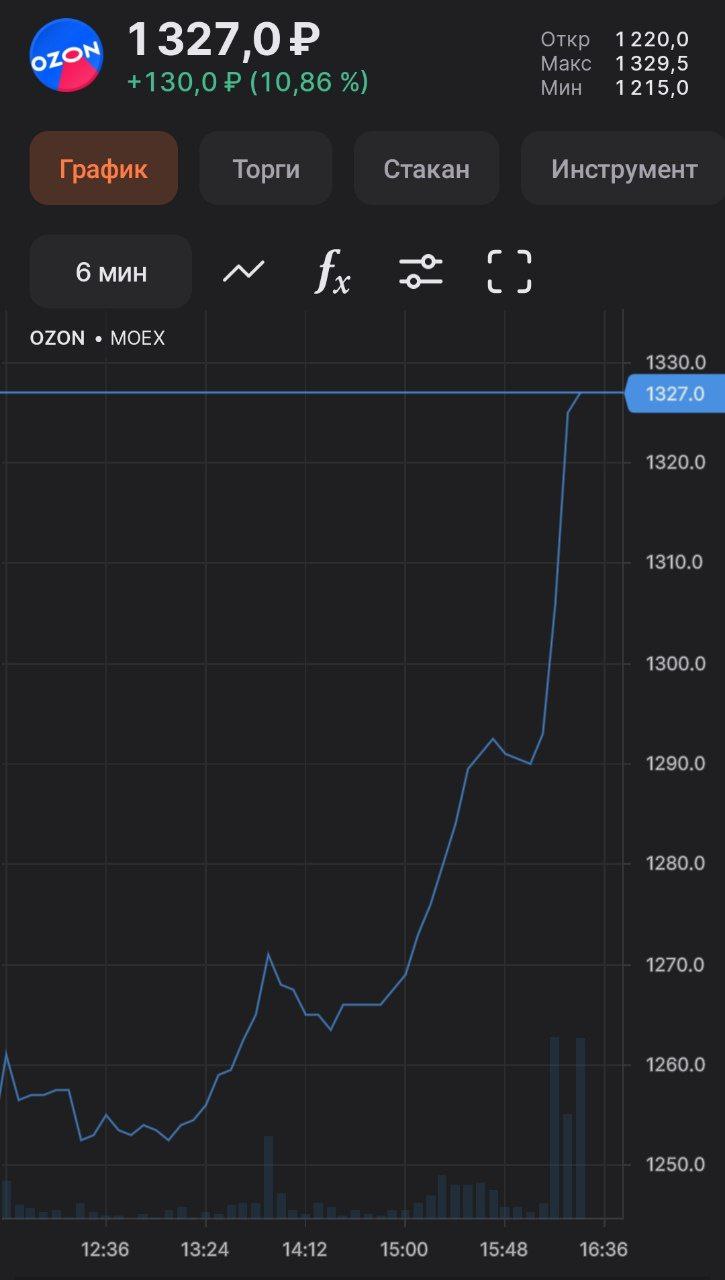Screen dimensions: 725x1280
Task: Tap the OZON company logo
Action: point(67,55)
